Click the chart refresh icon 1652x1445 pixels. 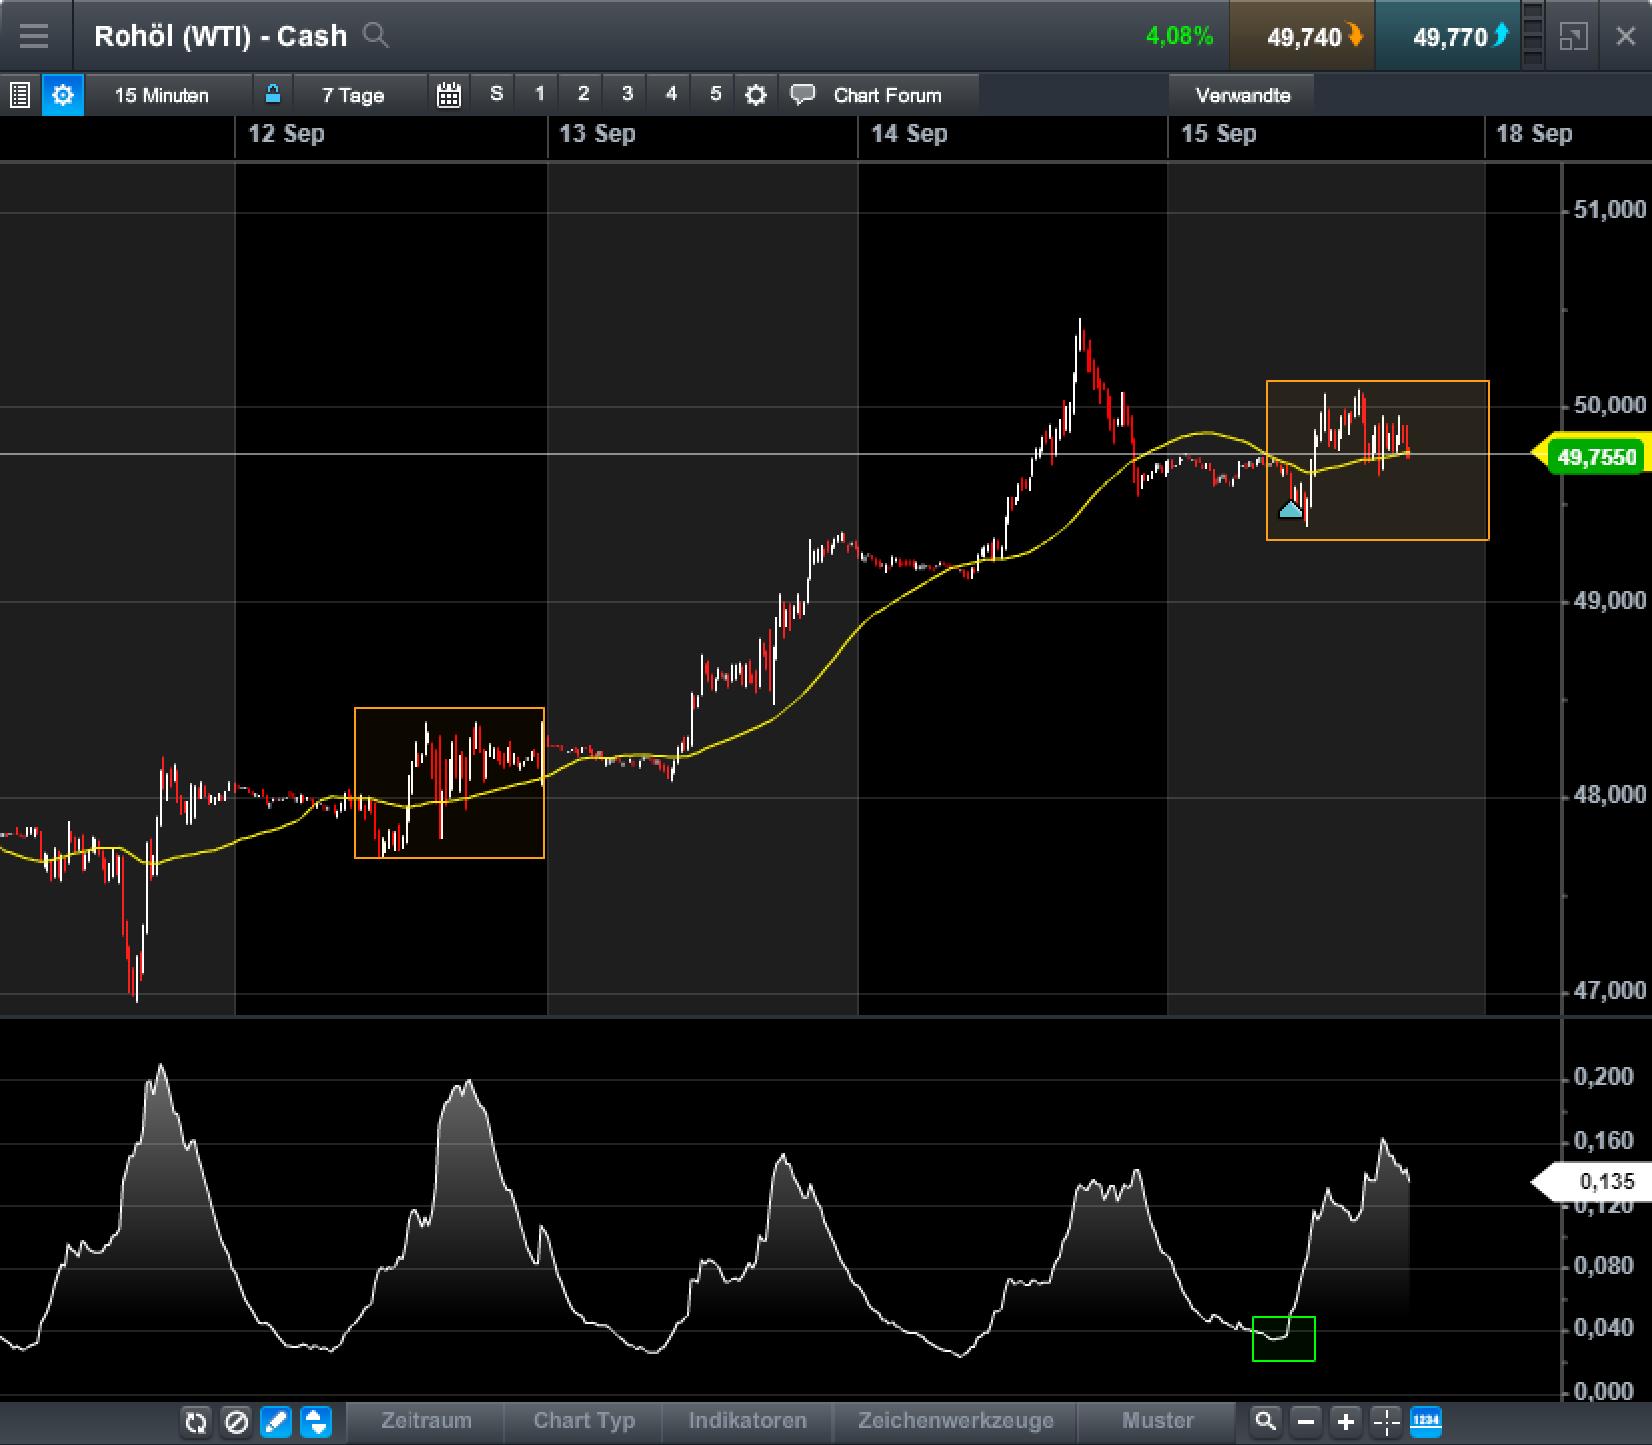pyautogui.click(x=196, y=1420)
